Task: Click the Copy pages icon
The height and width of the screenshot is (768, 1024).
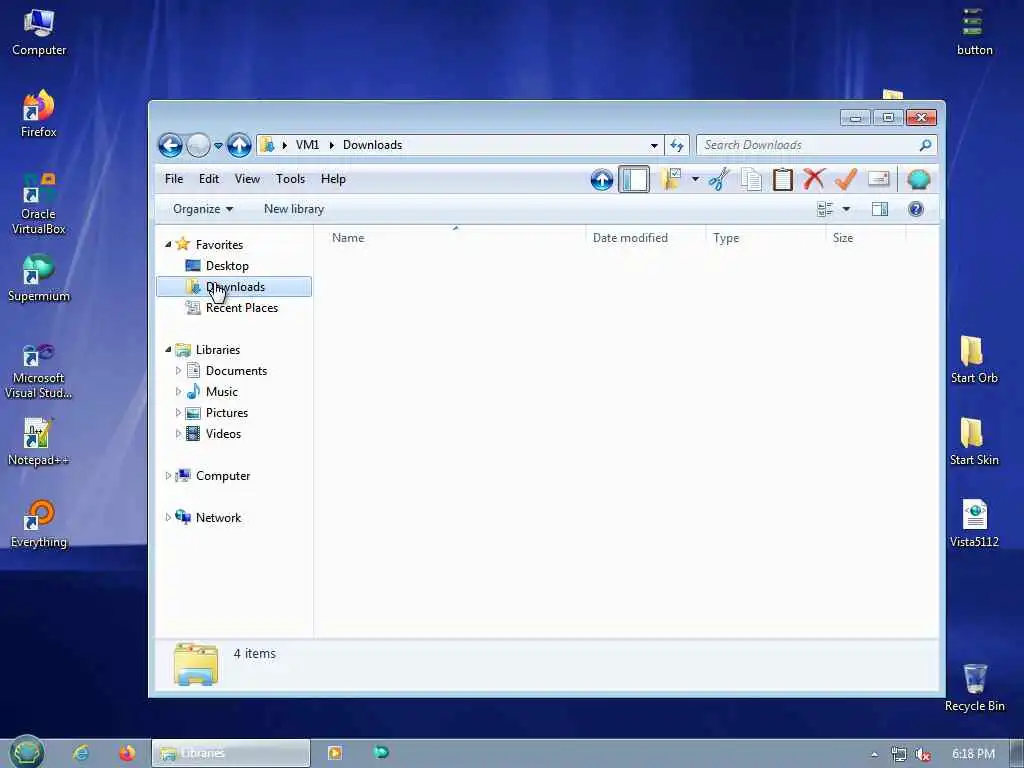Action: [751, 180]
